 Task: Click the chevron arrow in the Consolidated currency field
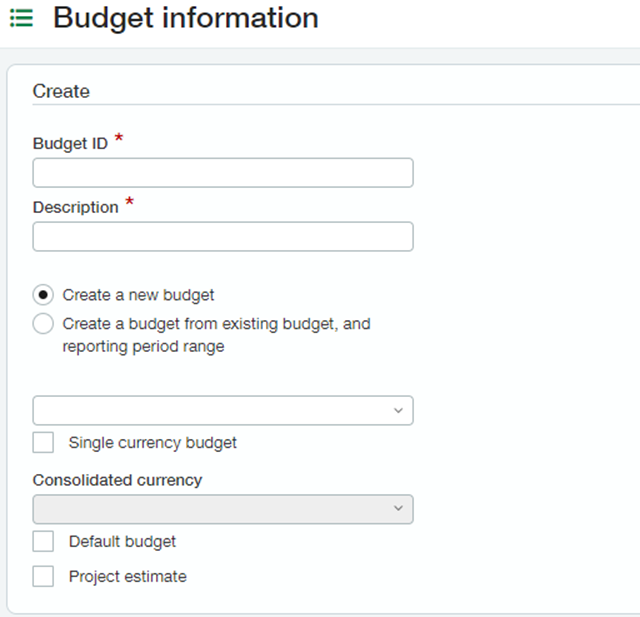click(398, 508)
